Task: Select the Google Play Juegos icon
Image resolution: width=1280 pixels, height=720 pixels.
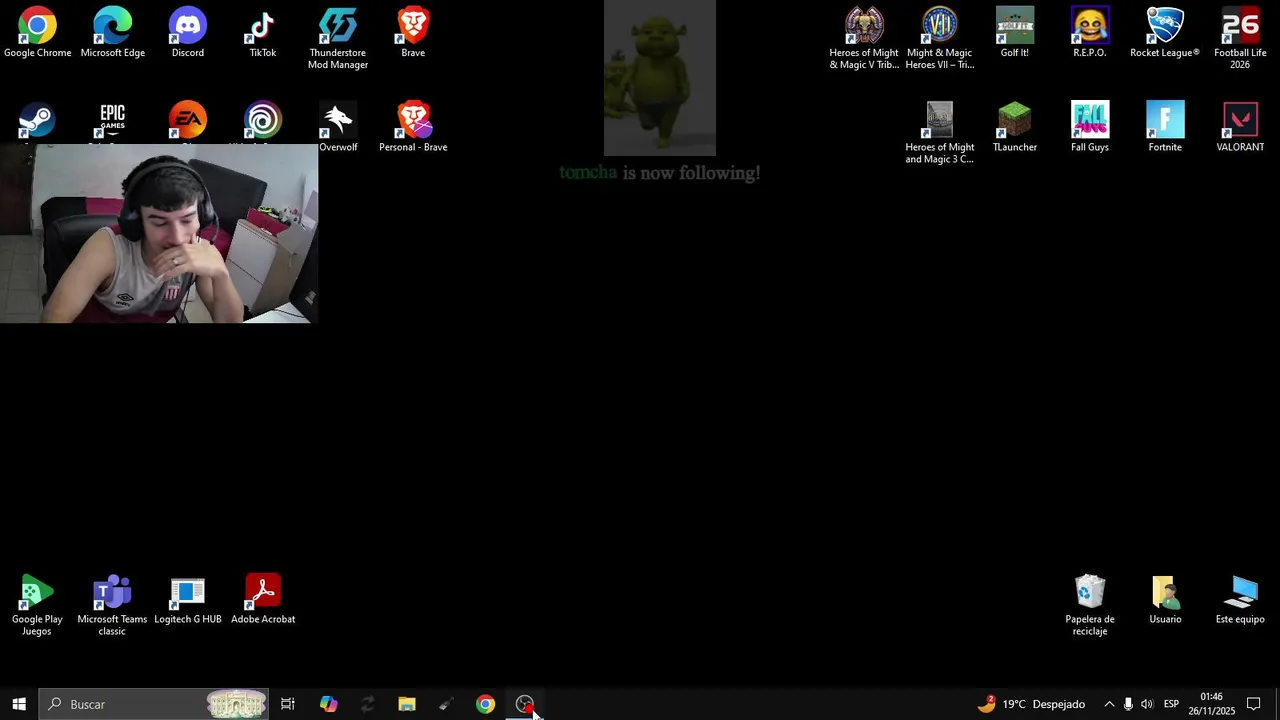Action: coord(37,605)
